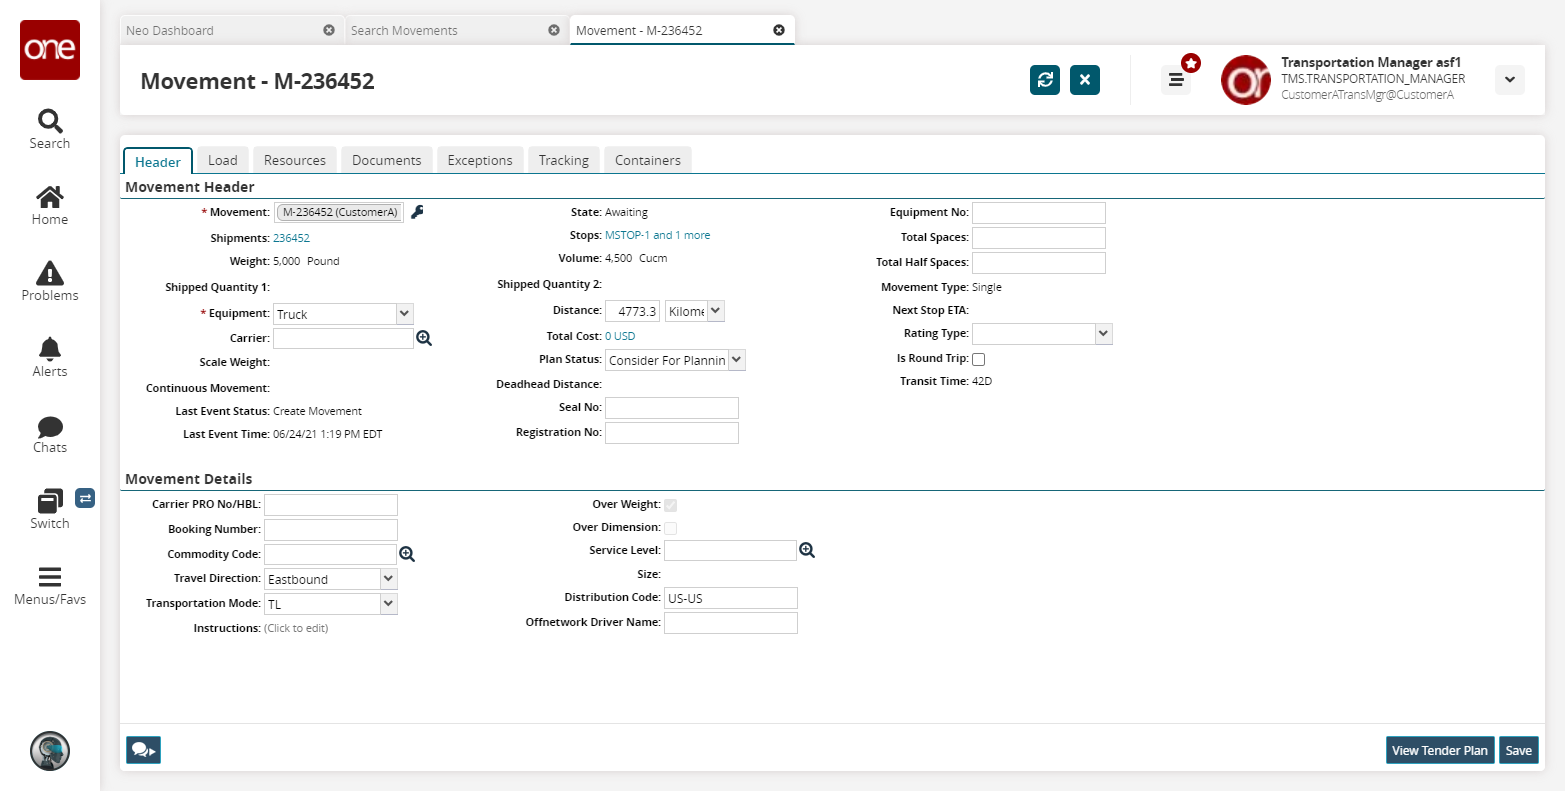Click the wrench icon beside Movement field
The height and width of the screenshot is (791, 1565).
[418, 212]
